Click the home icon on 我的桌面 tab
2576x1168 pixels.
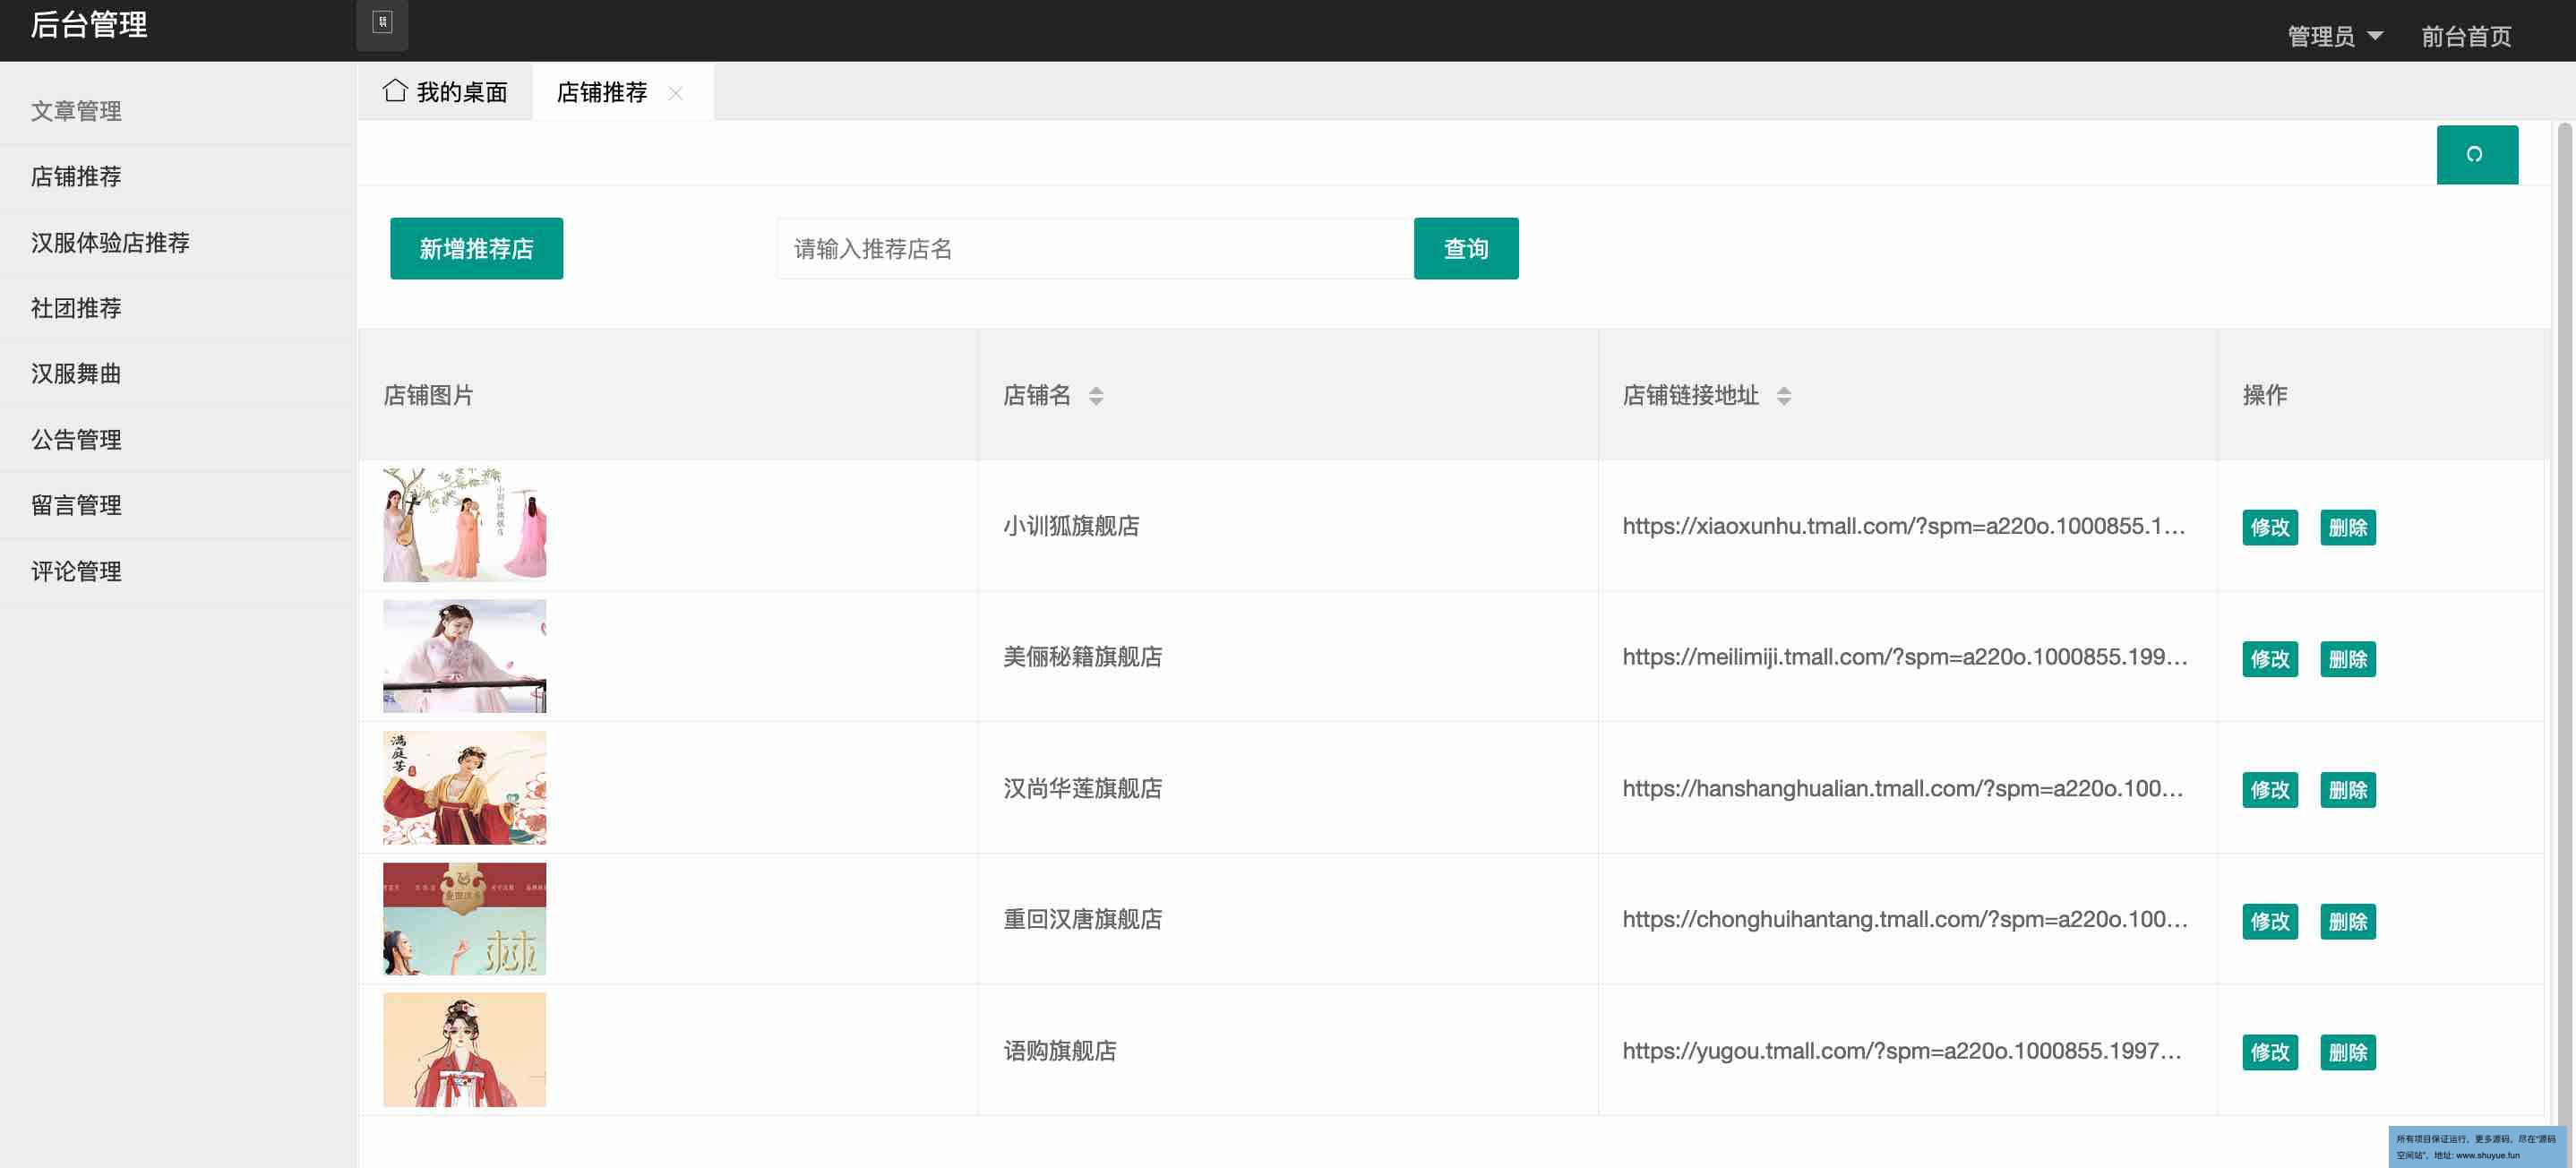(394, 91)
